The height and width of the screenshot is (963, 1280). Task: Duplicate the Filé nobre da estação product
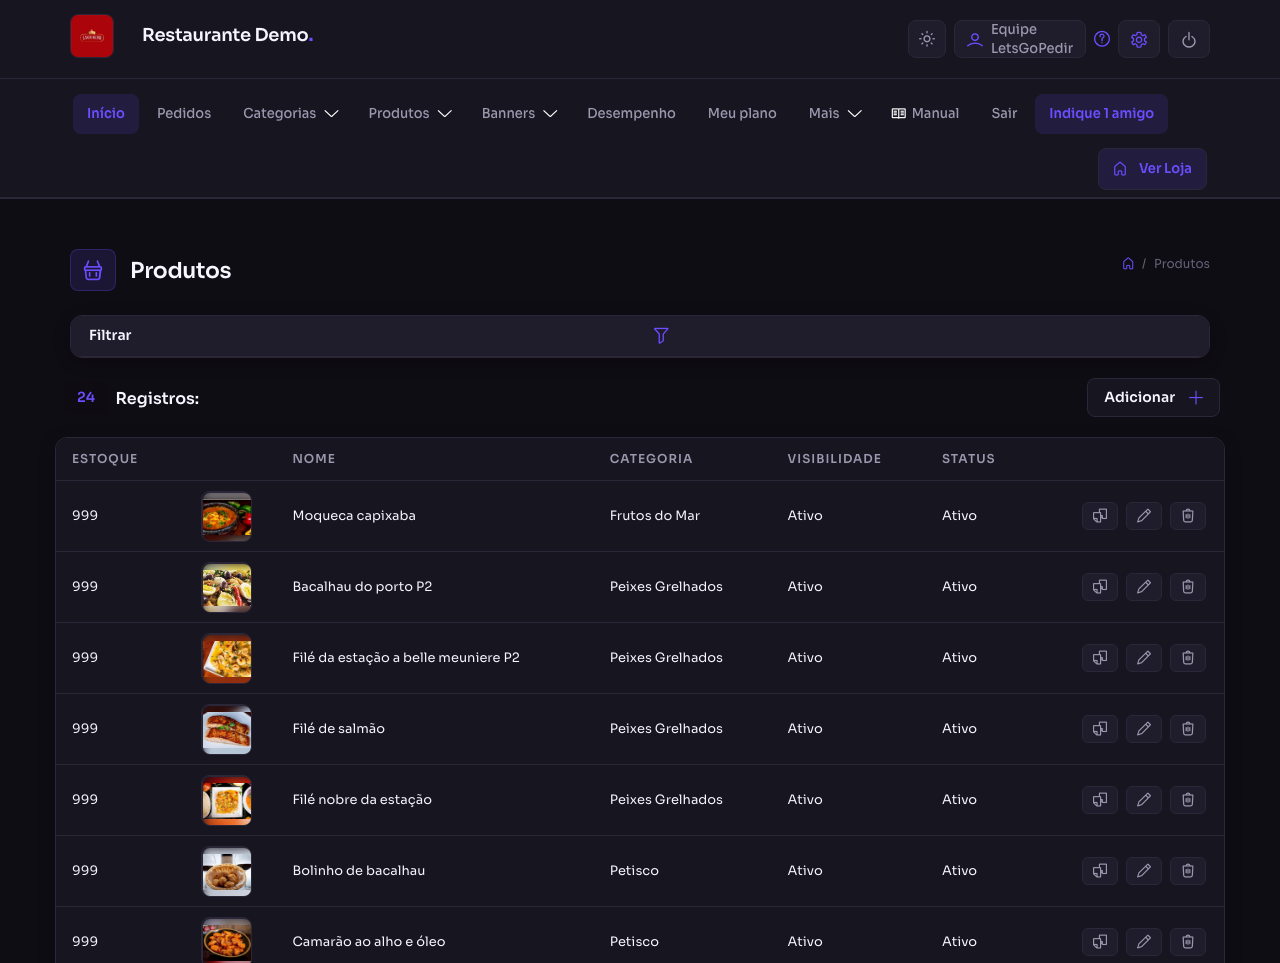click(x=1100, y=800)
